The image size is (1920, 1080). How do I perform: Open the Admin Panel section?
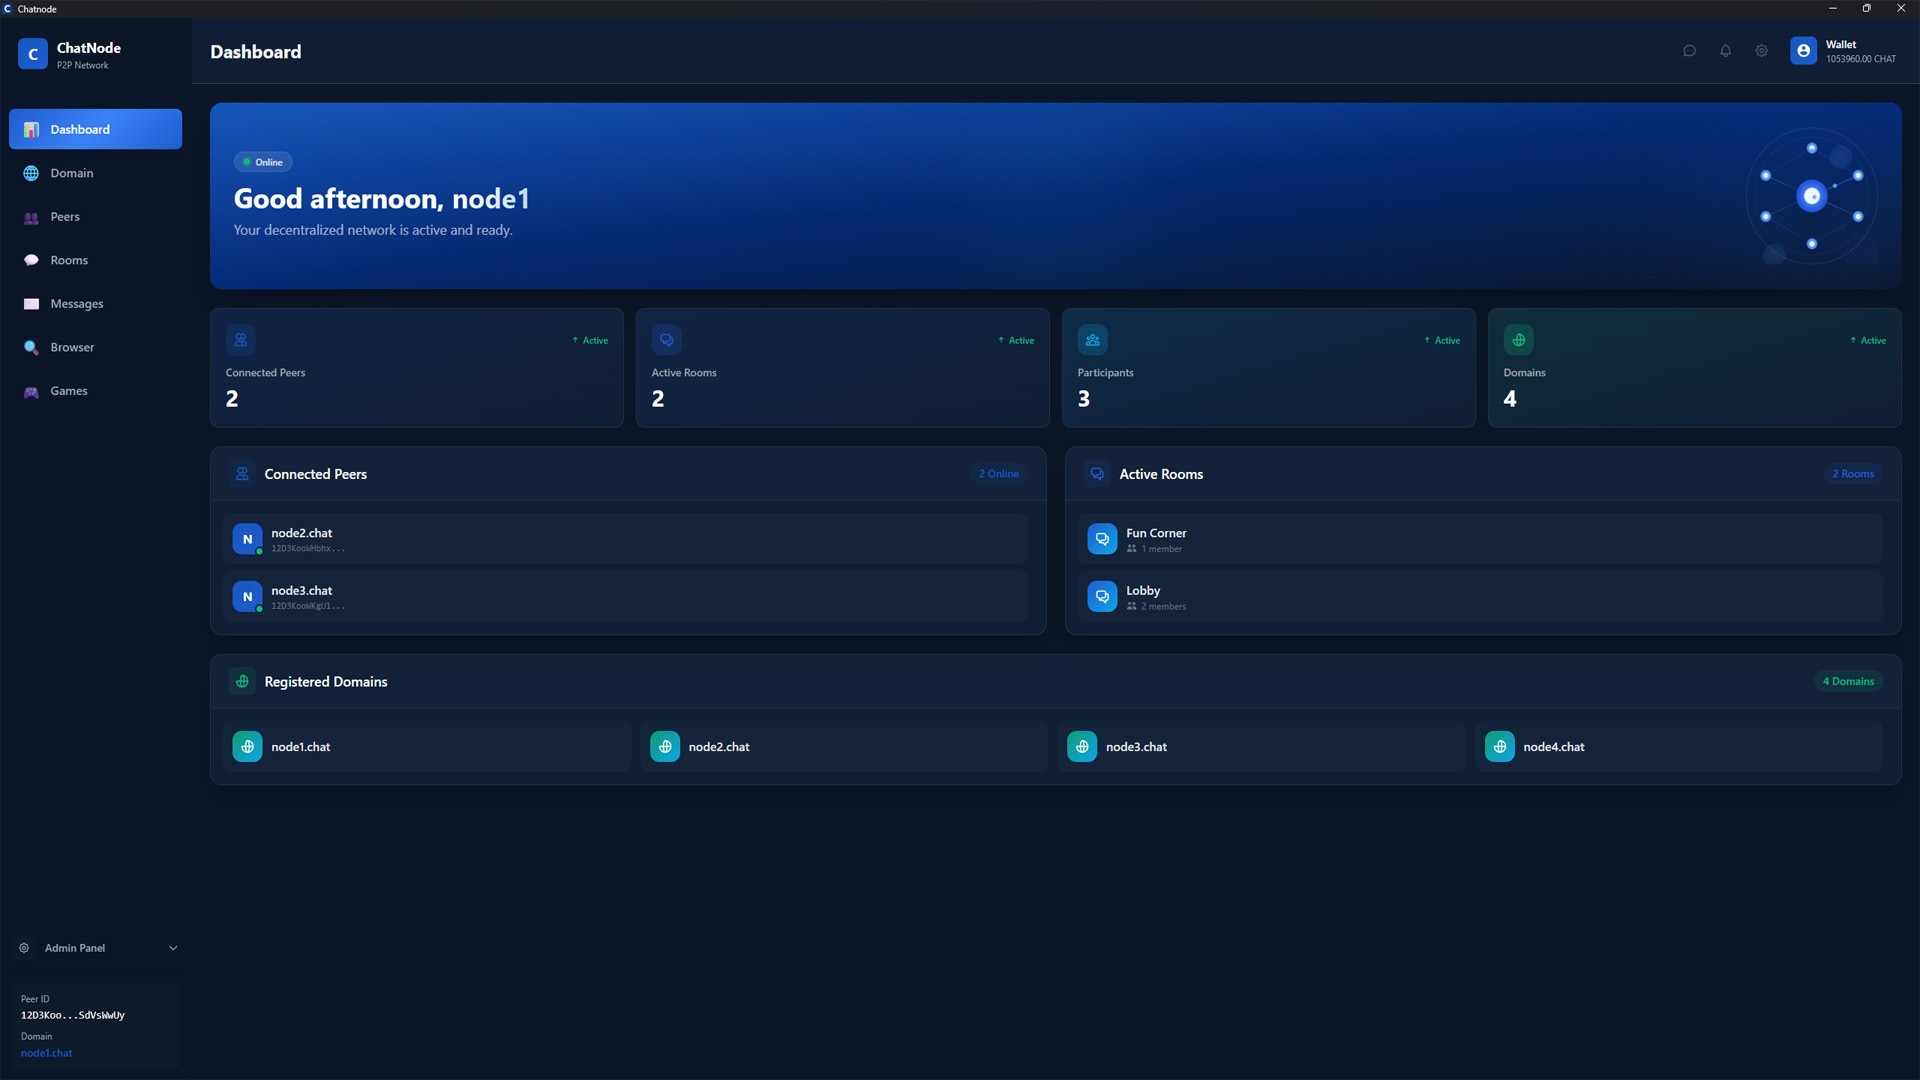point(75,948)
